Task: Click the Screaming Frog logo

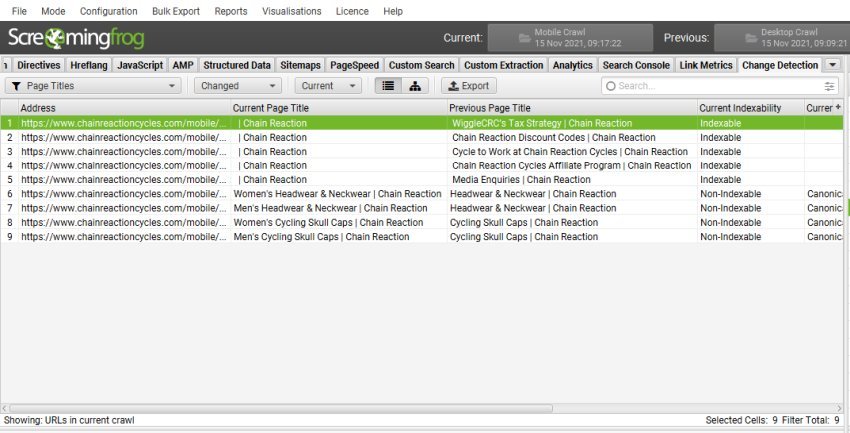Action: tap(75, 40)
